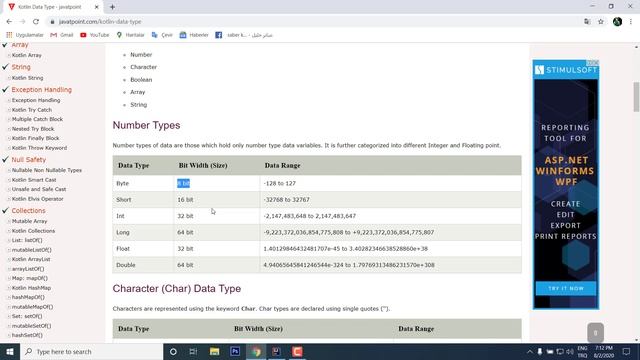Open List: listOf() sidebar link
The height and width of the screenshot is (360, 640).
tap(27, 240)
